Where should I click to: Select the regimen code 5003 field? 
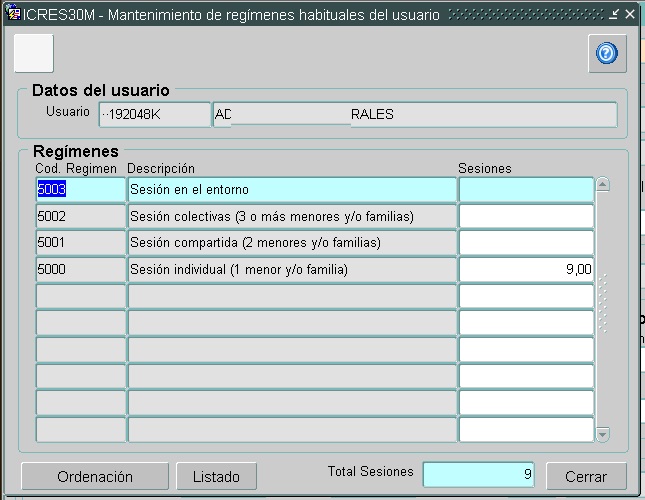(x=80, y=190)
